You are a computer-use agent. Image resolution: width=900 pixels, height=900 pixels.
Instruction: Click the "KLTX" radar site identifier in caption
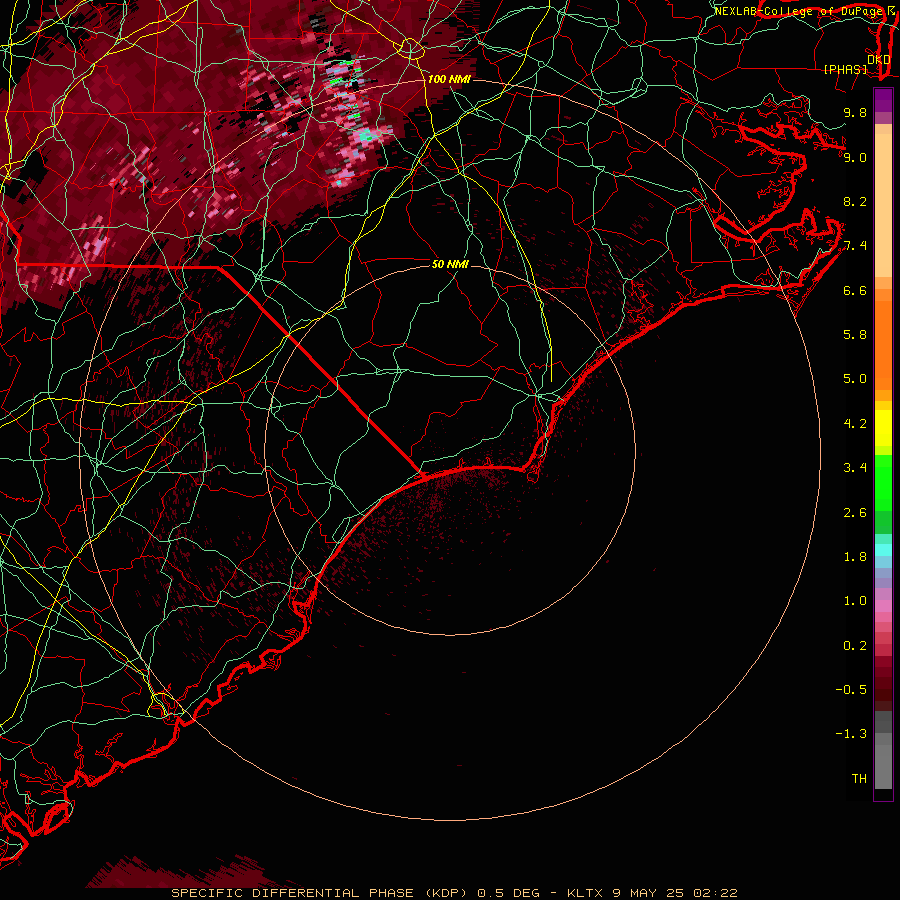585,893
